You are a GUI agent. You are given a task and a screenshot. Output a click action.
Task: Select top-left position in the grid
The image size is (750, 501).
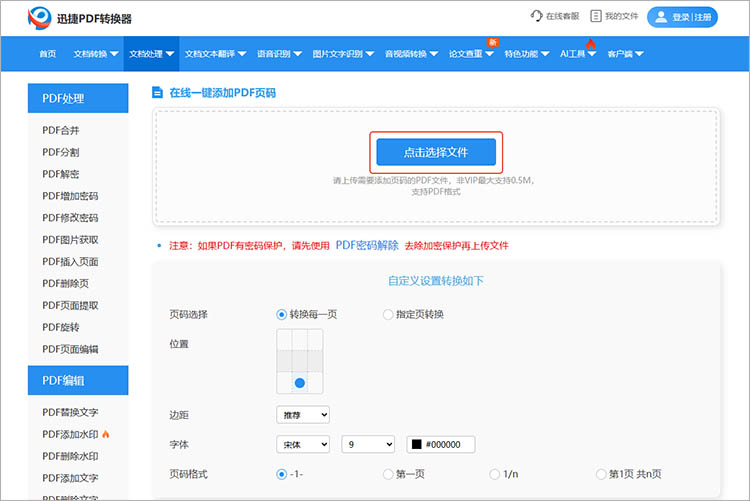[x=285, y=339]
